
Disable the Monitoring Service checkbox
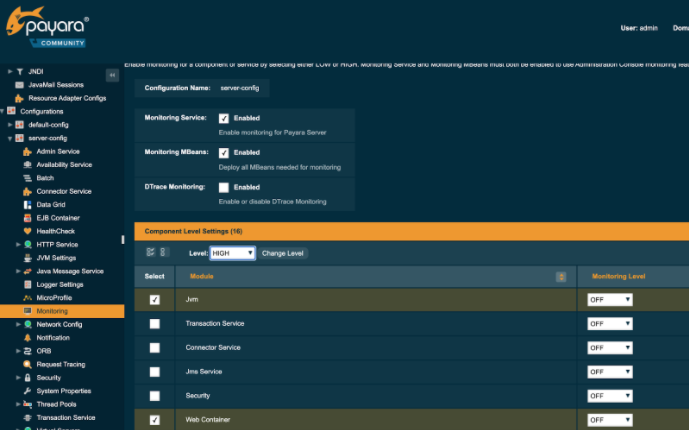point(224,118)
